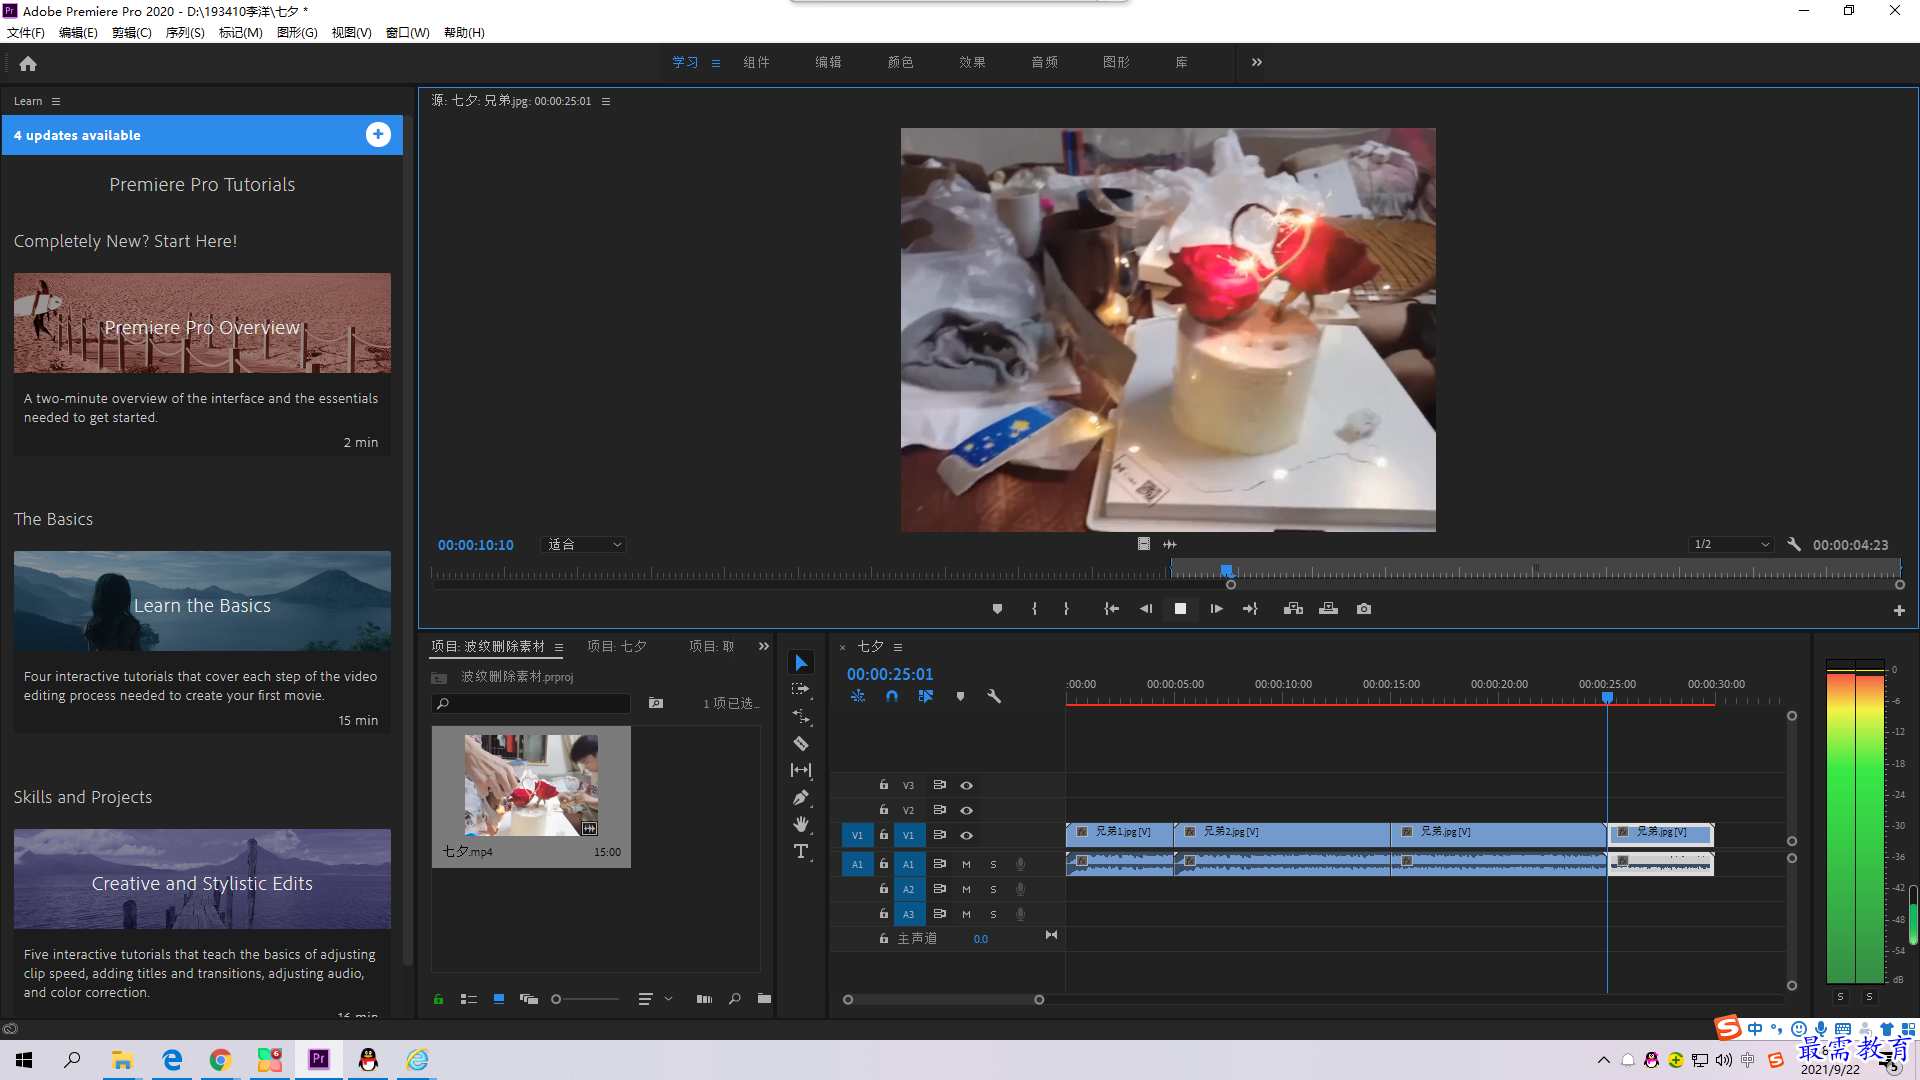Viewport: 1920px width, 1080px height.
Task: Select the Selection tool arrow
Action: (x=801, y=663)
